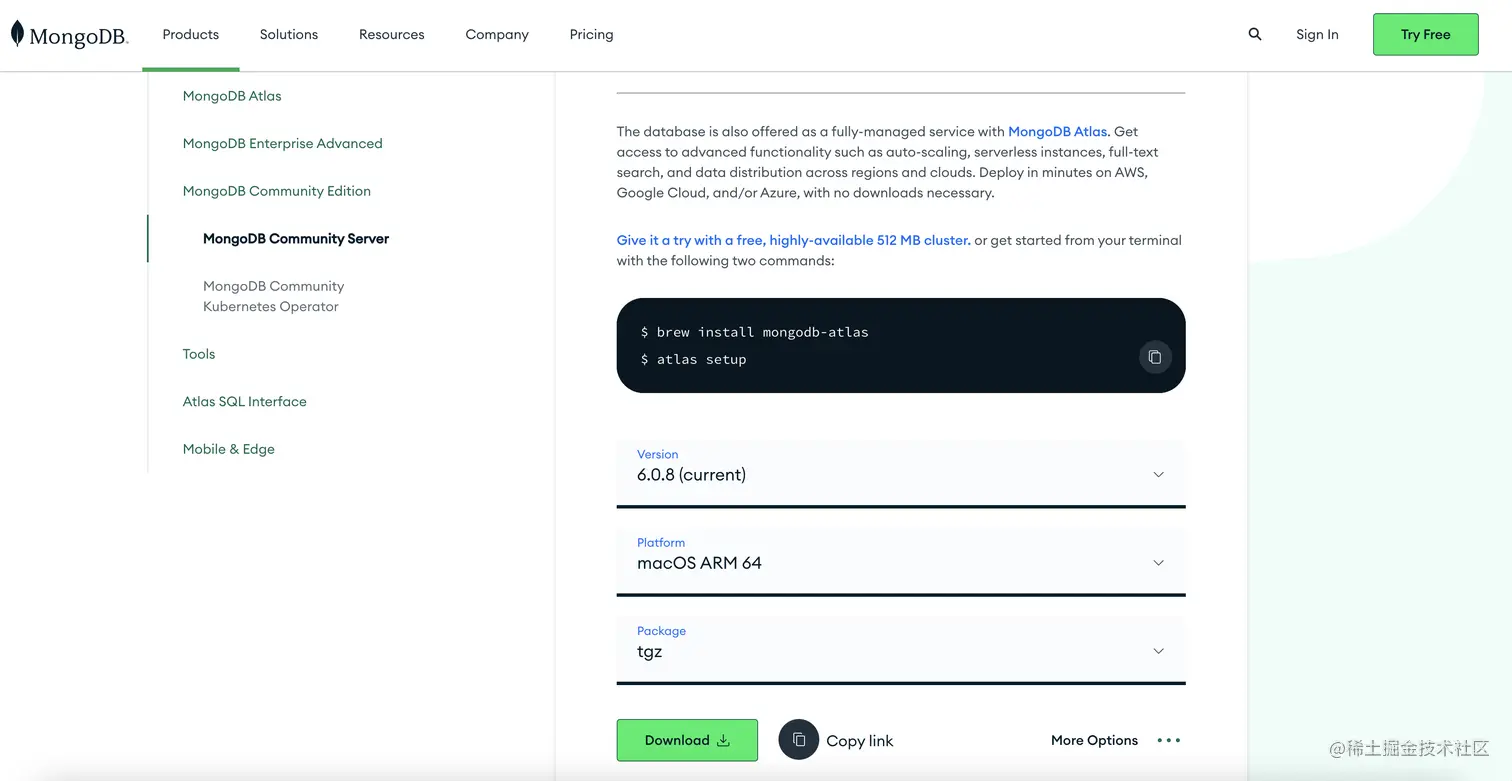Image resolution: width=1512 pixels, height=781 pixels.
Task: Open the Solutions menu
Action: point(289,34)
